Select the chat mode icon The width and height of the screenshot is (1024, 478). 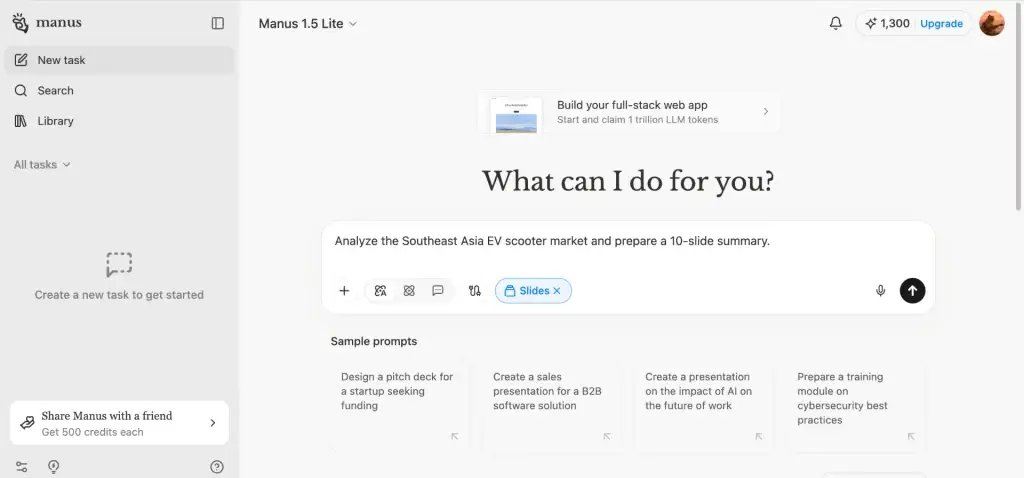coord(438,291)
